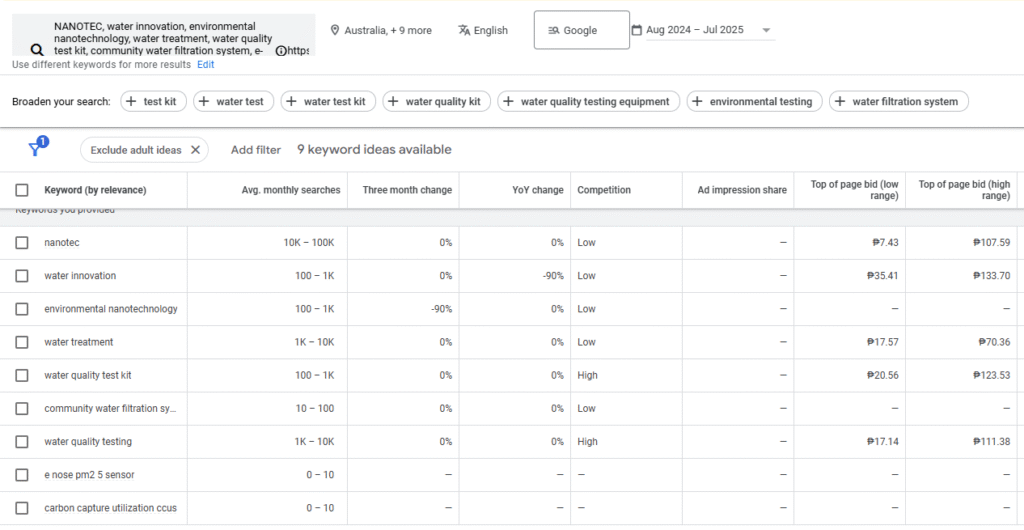
Task: Click the calendar icon beside date range
Action: pos(637,30)
